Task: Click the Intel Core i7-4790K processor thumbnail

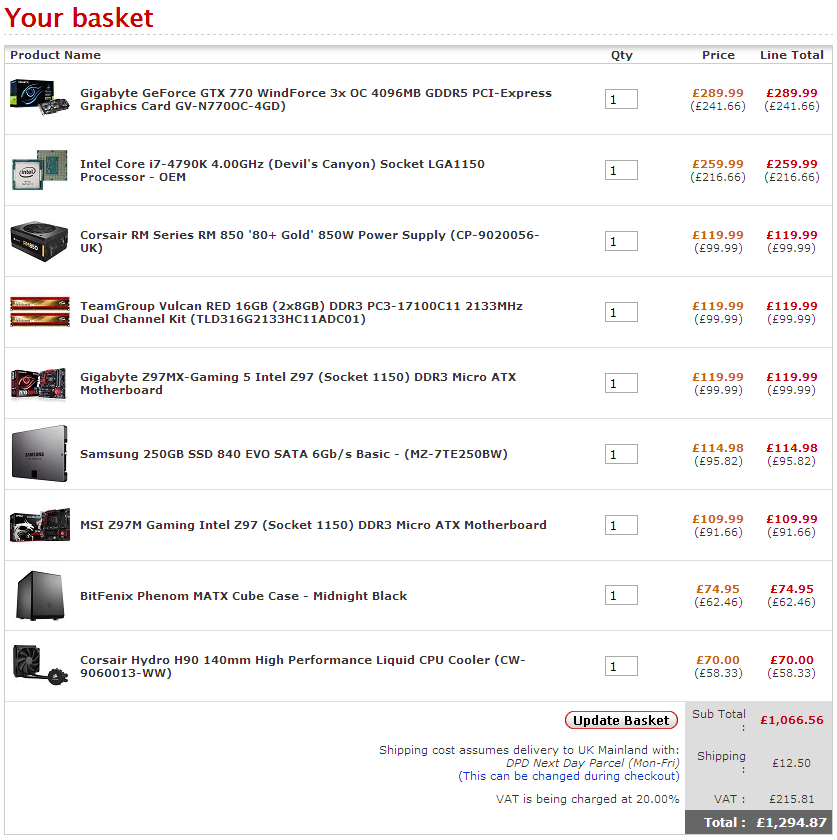Action: pos(40,170)
